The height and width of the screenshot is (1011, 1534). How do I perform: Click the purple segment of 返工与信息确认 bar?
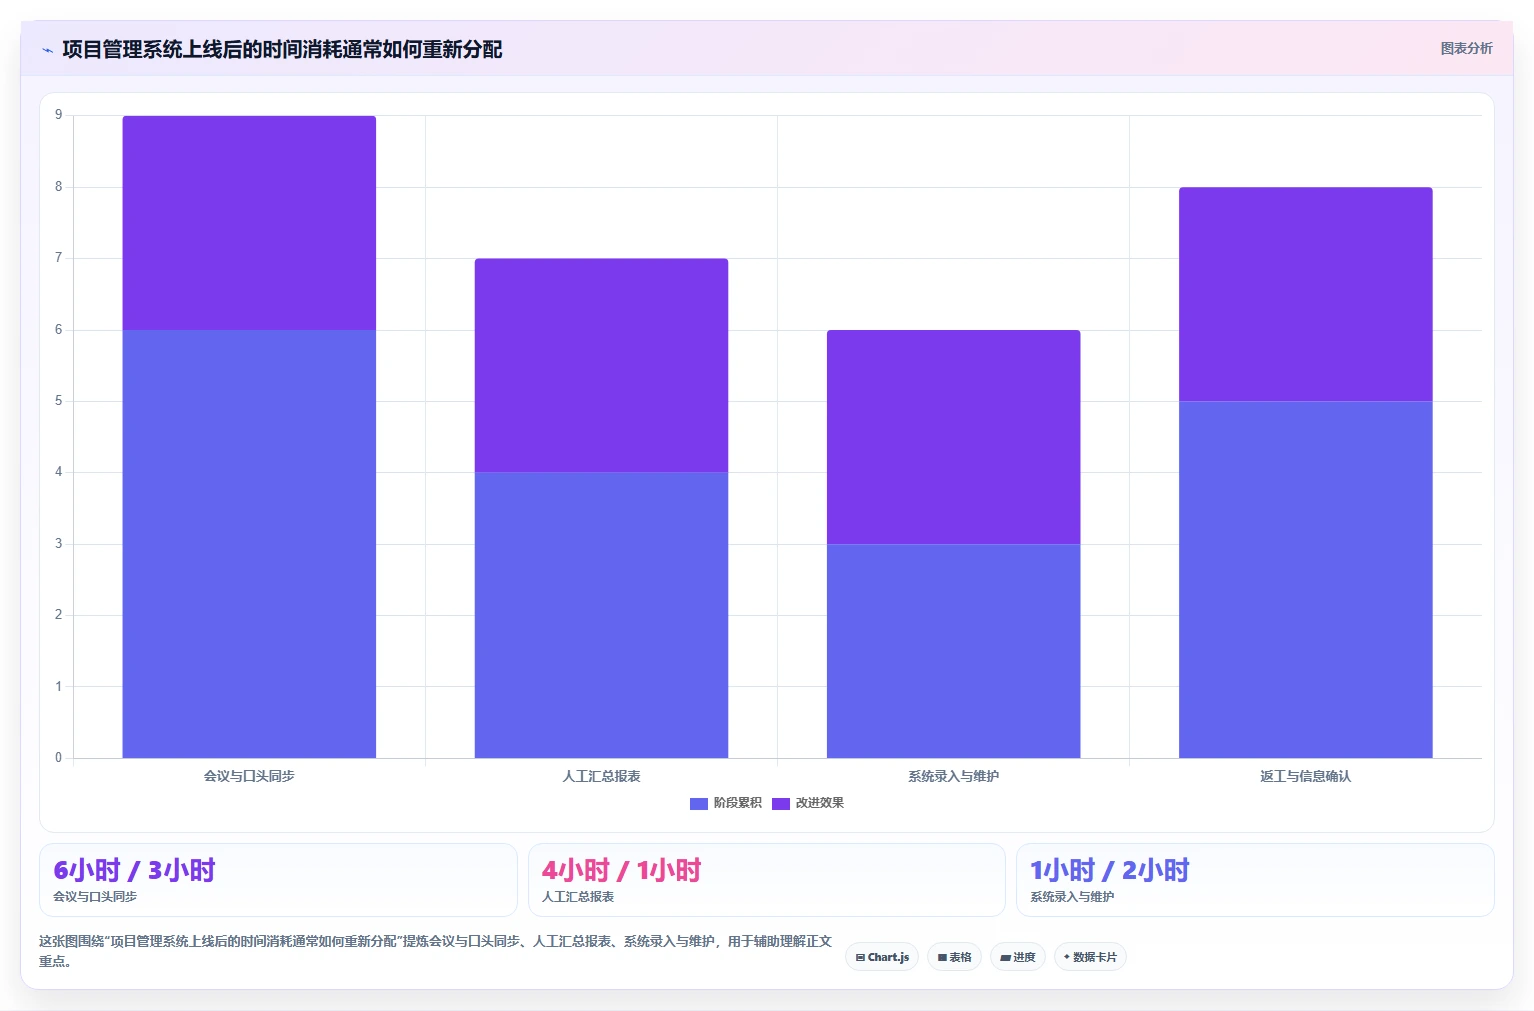[1305, 294]
